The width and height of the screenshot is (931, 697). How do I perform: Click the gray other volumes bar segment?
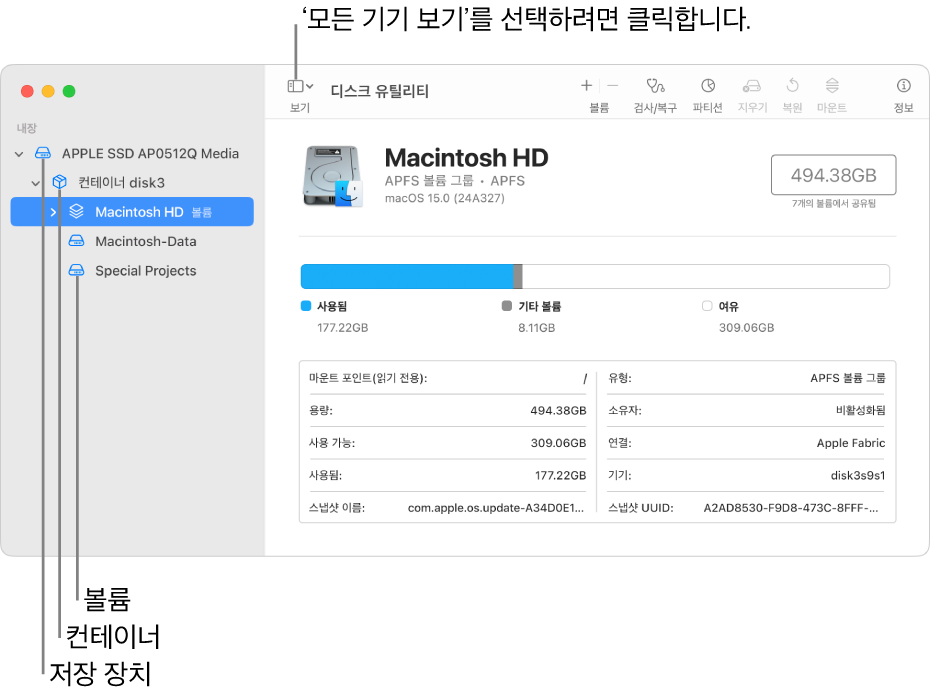[x=518, y=277]
